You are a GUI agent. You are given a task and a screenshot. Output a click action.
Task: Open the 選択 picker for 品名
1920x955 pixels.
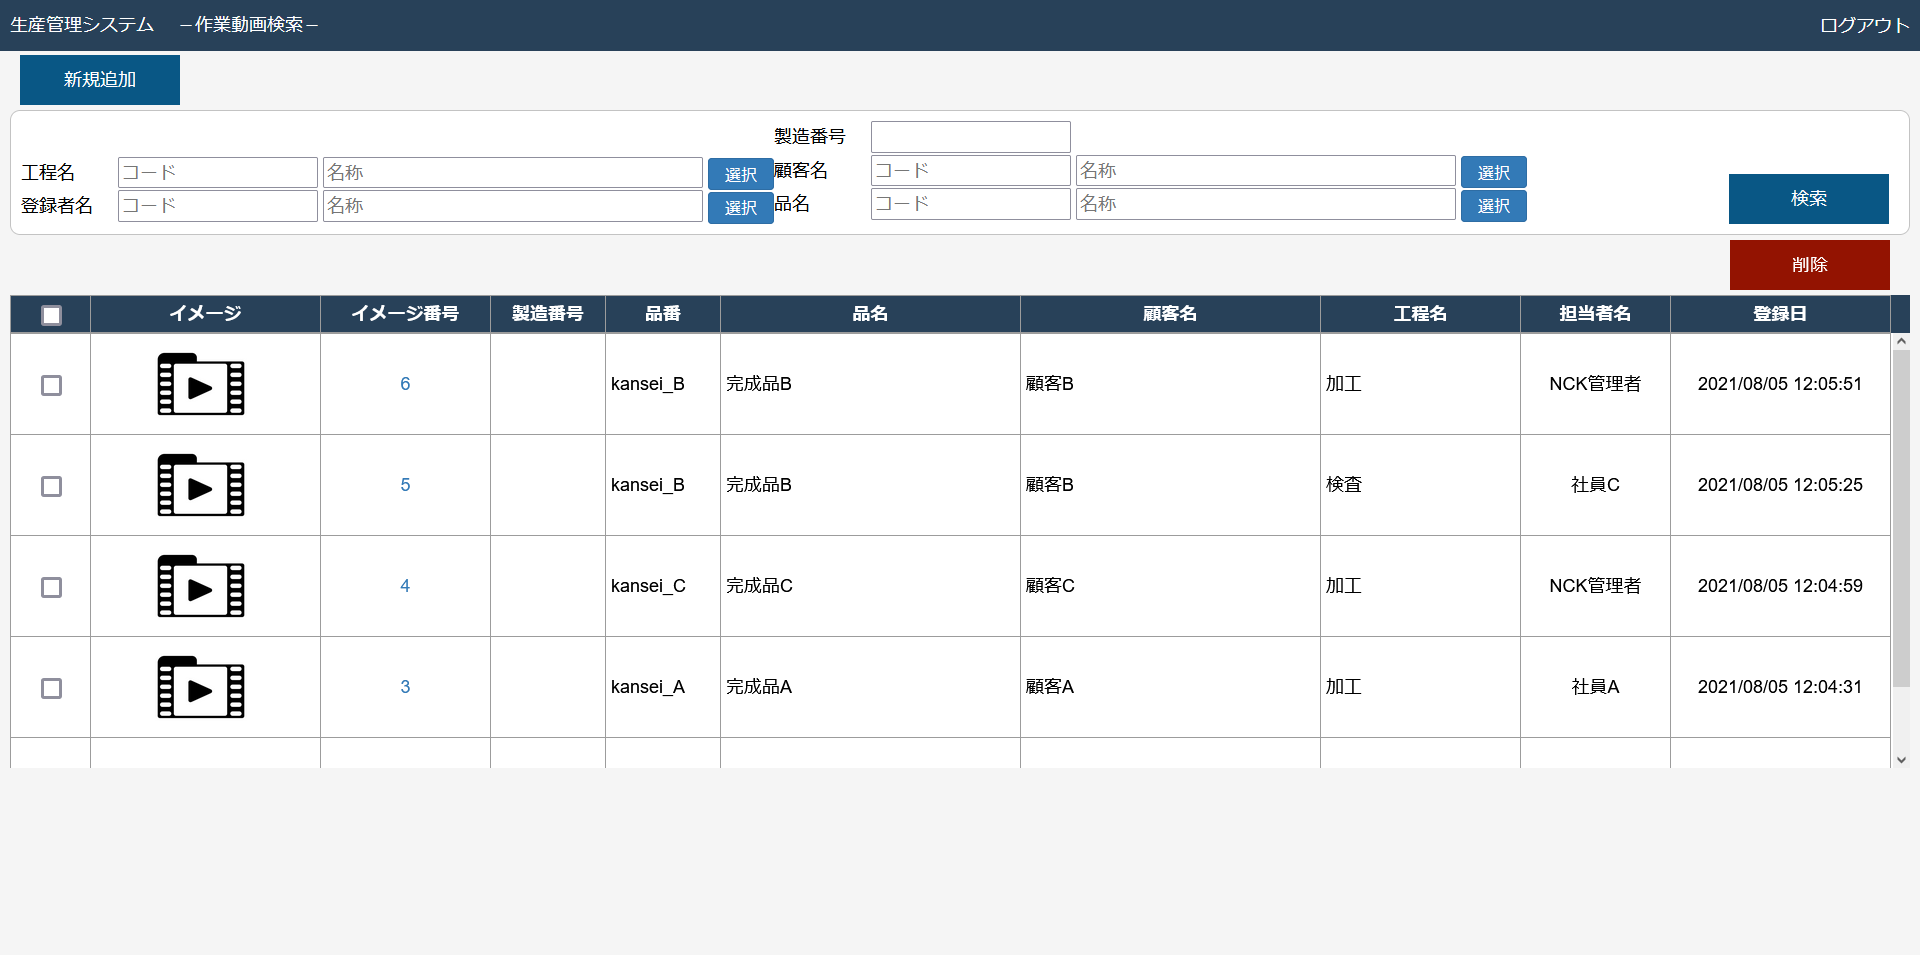pos(1493,206)
